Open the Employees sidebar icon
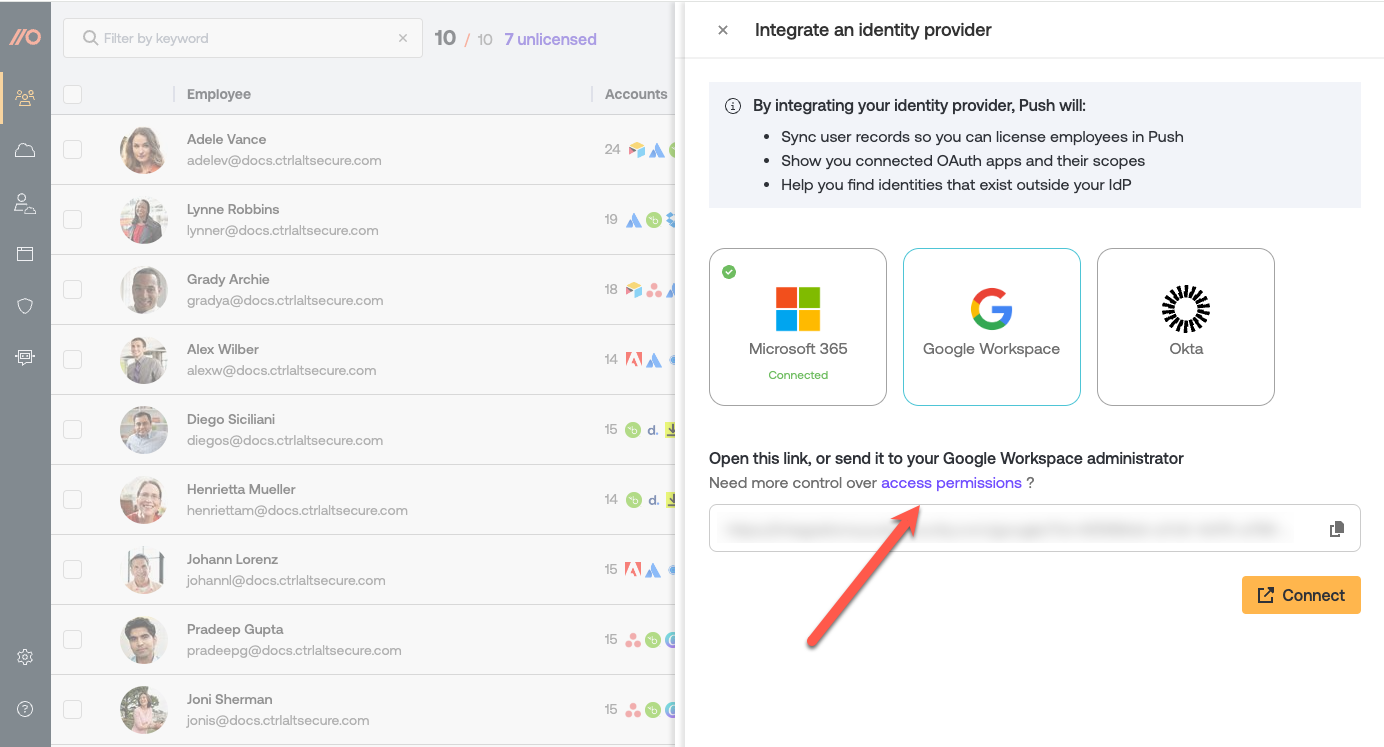The image size is (1384, 747). 25,98
